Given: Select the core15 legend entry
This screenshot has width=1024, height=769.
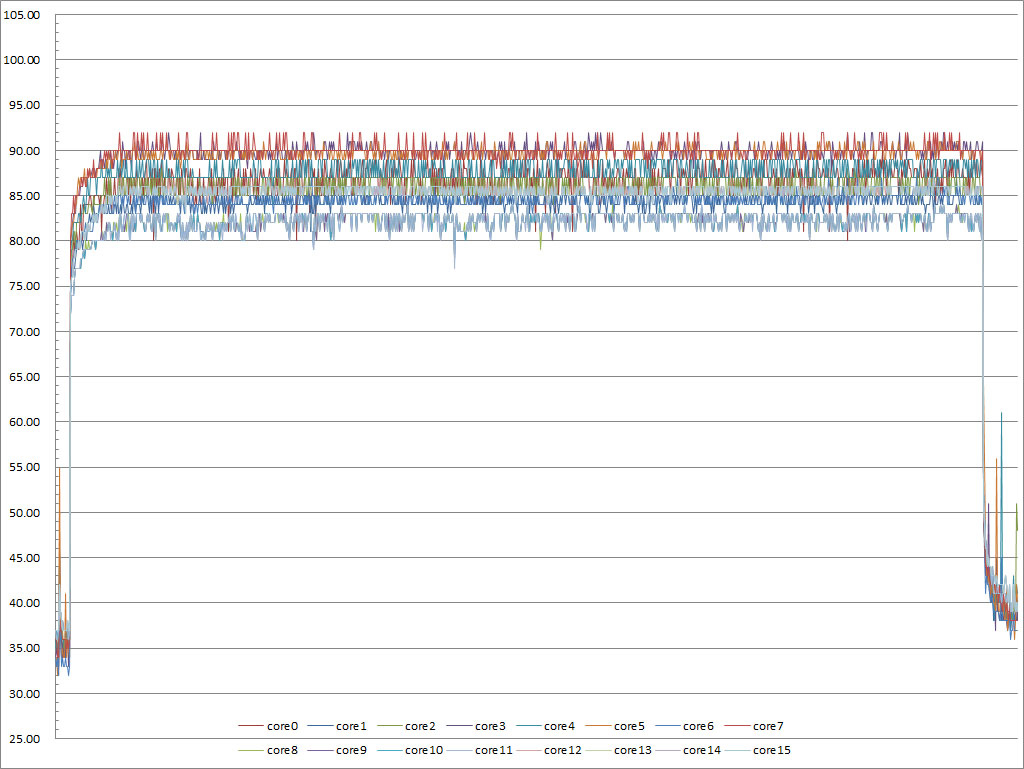Looking at the screenshot, I should click(x=758, y=750).
